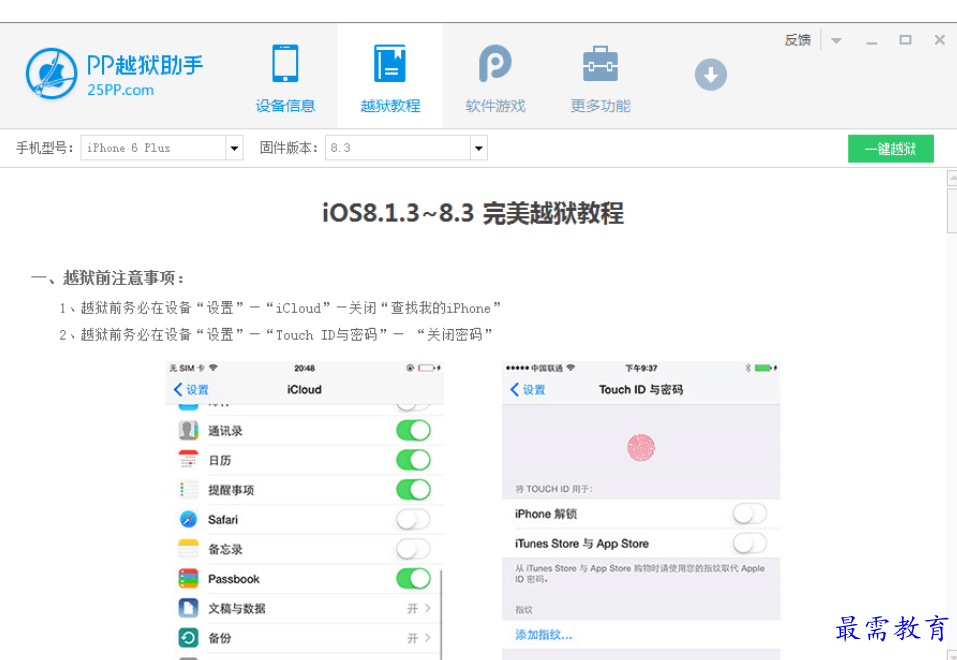Click the 通讯录 contacts icon
The image size is (957, 660).
189,430
